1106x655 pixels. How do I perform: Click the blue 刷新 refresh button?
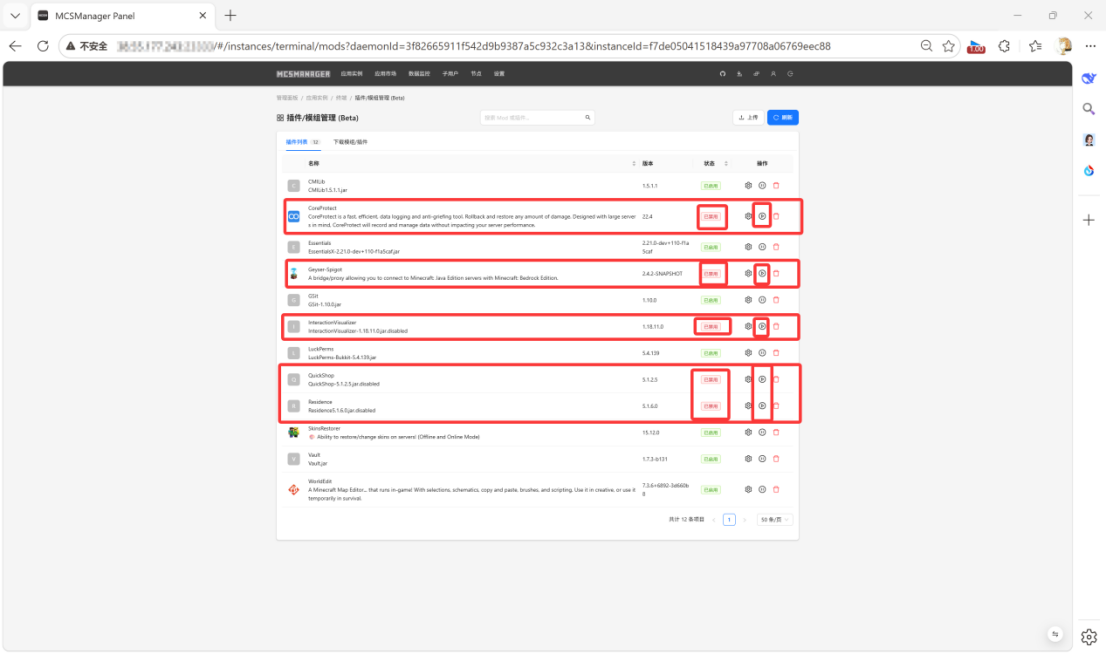[x=783, y=118]
